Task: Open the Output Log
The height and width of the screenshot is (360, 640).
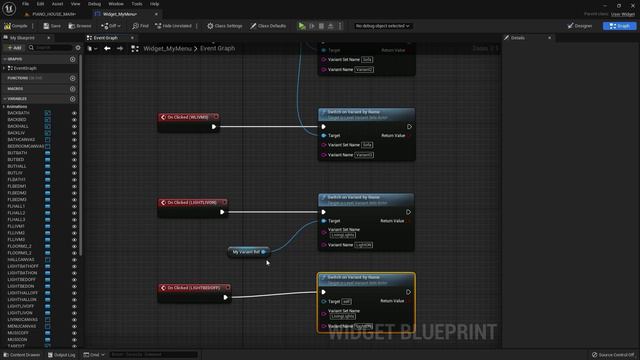Action: point(62,355)
